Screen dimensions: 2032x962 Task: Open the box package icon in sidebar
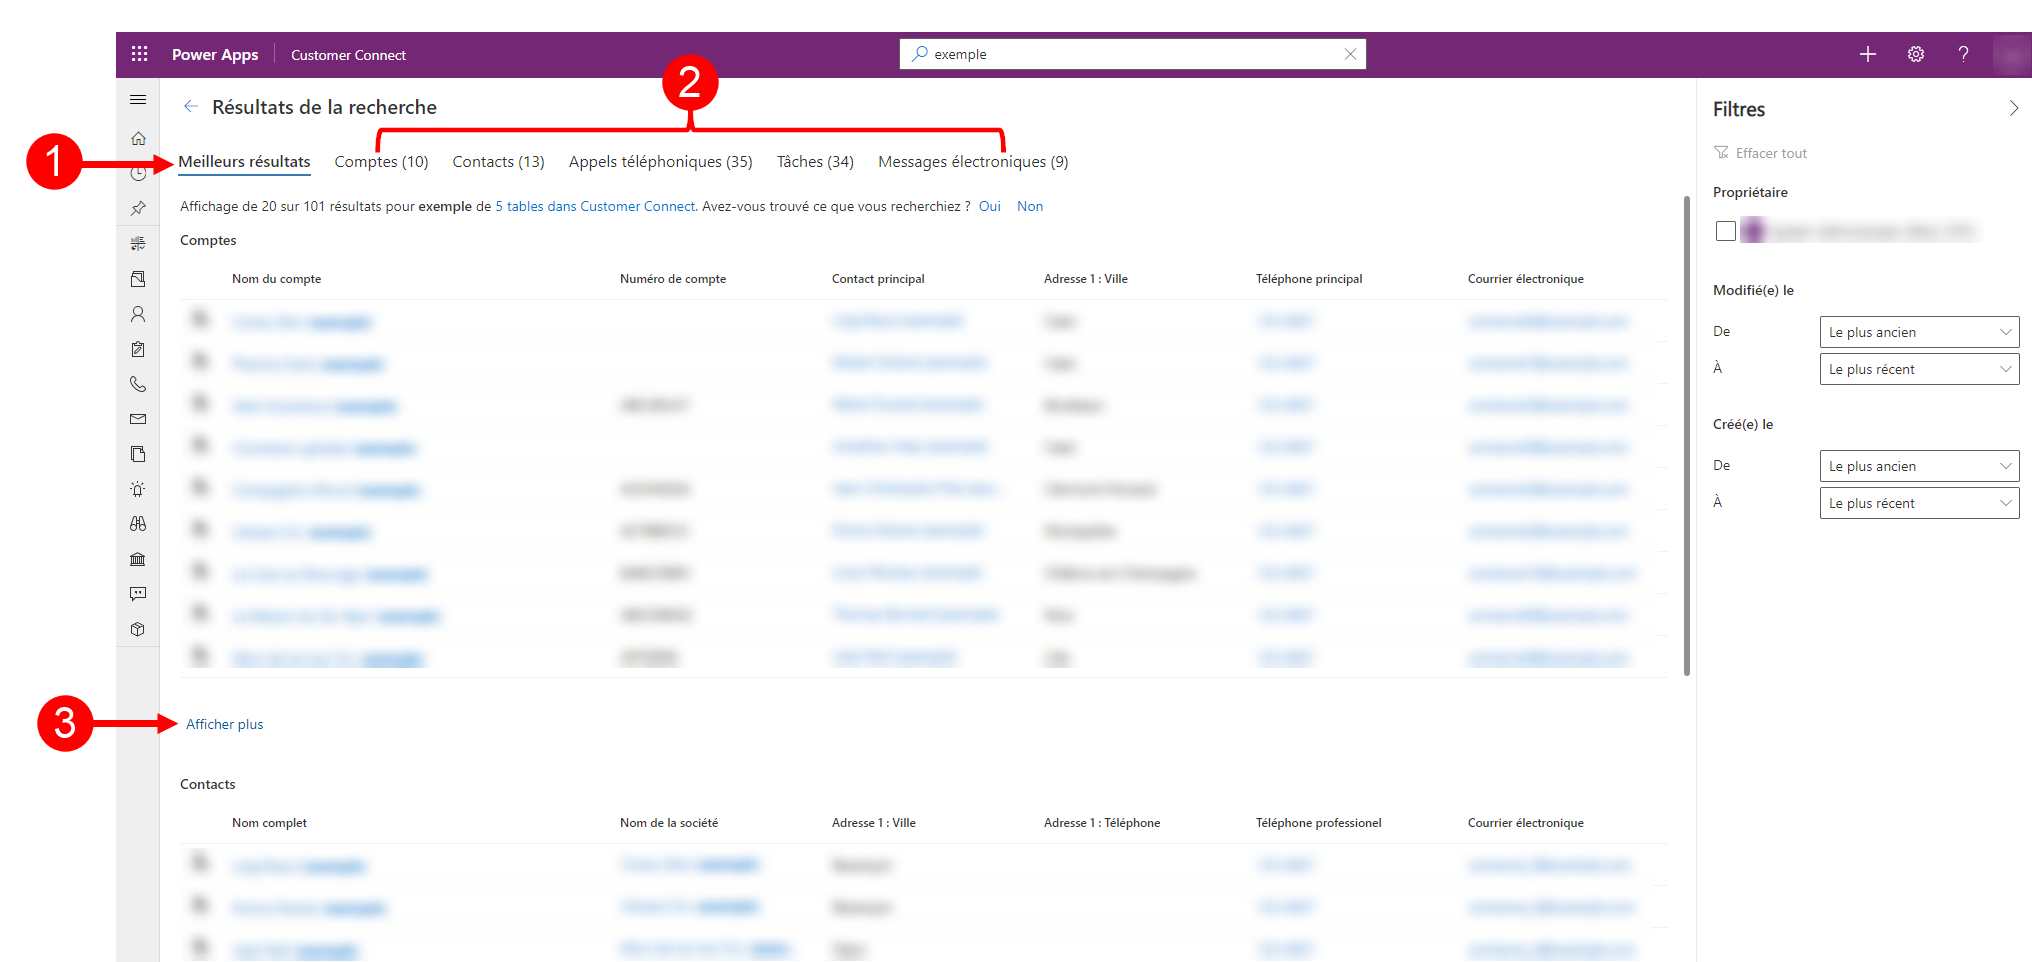click(x=138, y=629)
